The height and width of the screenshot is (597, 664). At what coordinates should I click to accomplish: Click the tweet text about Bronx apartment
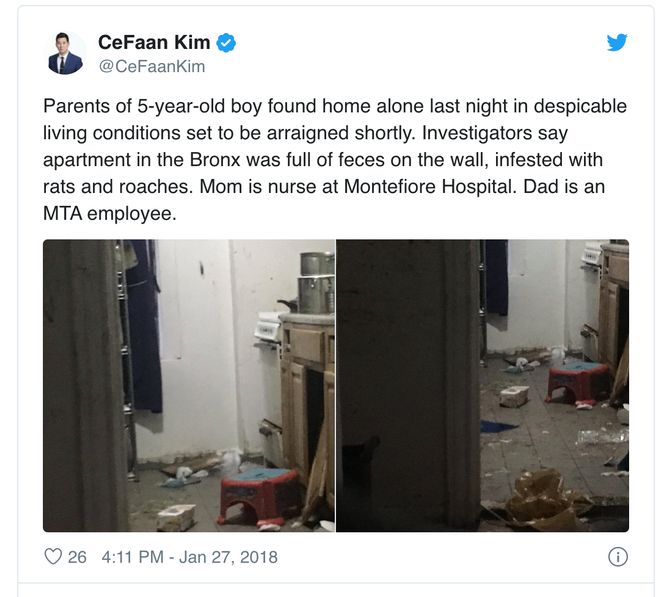coord(335,160)
